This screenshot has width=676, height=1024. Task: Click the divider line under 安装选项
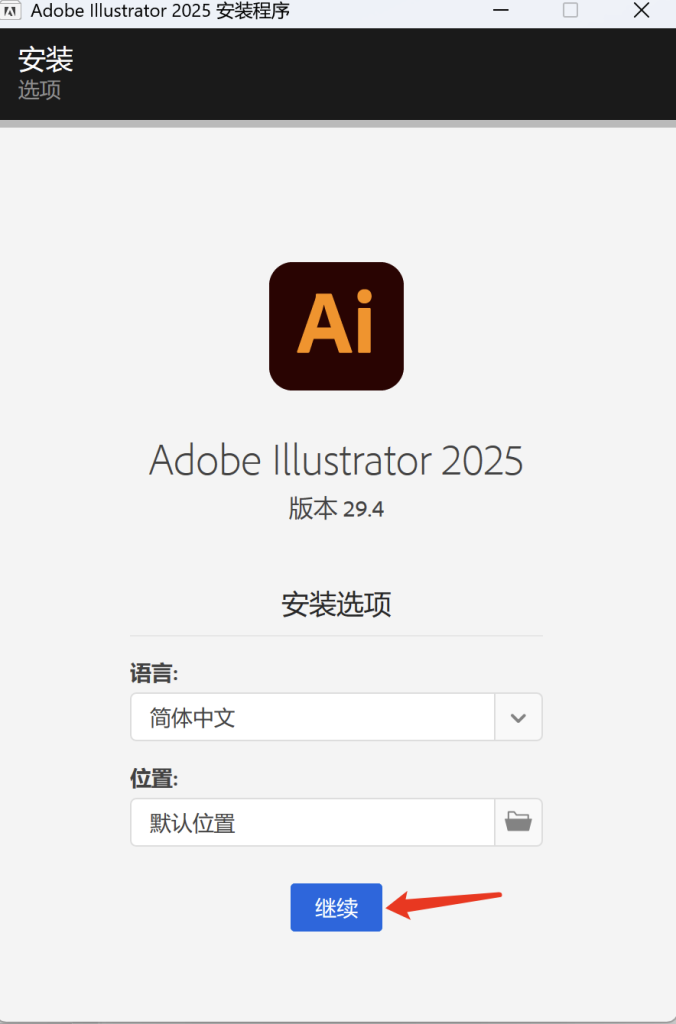(336, 635)
